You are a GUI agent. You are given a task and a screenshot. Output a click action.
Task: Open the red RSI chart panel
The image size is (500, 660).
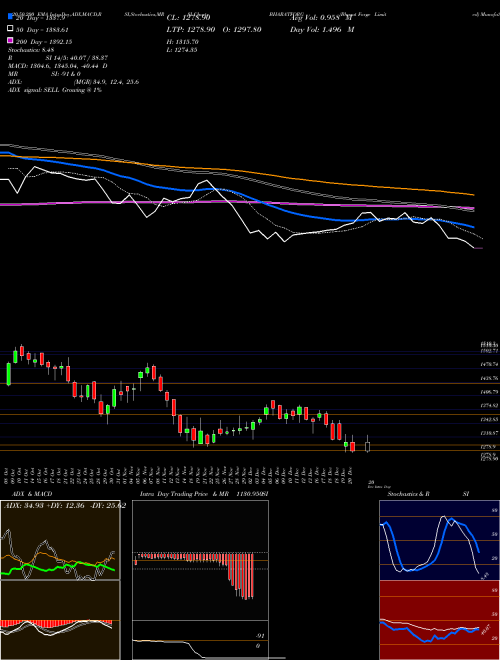[x=440, y=620]
